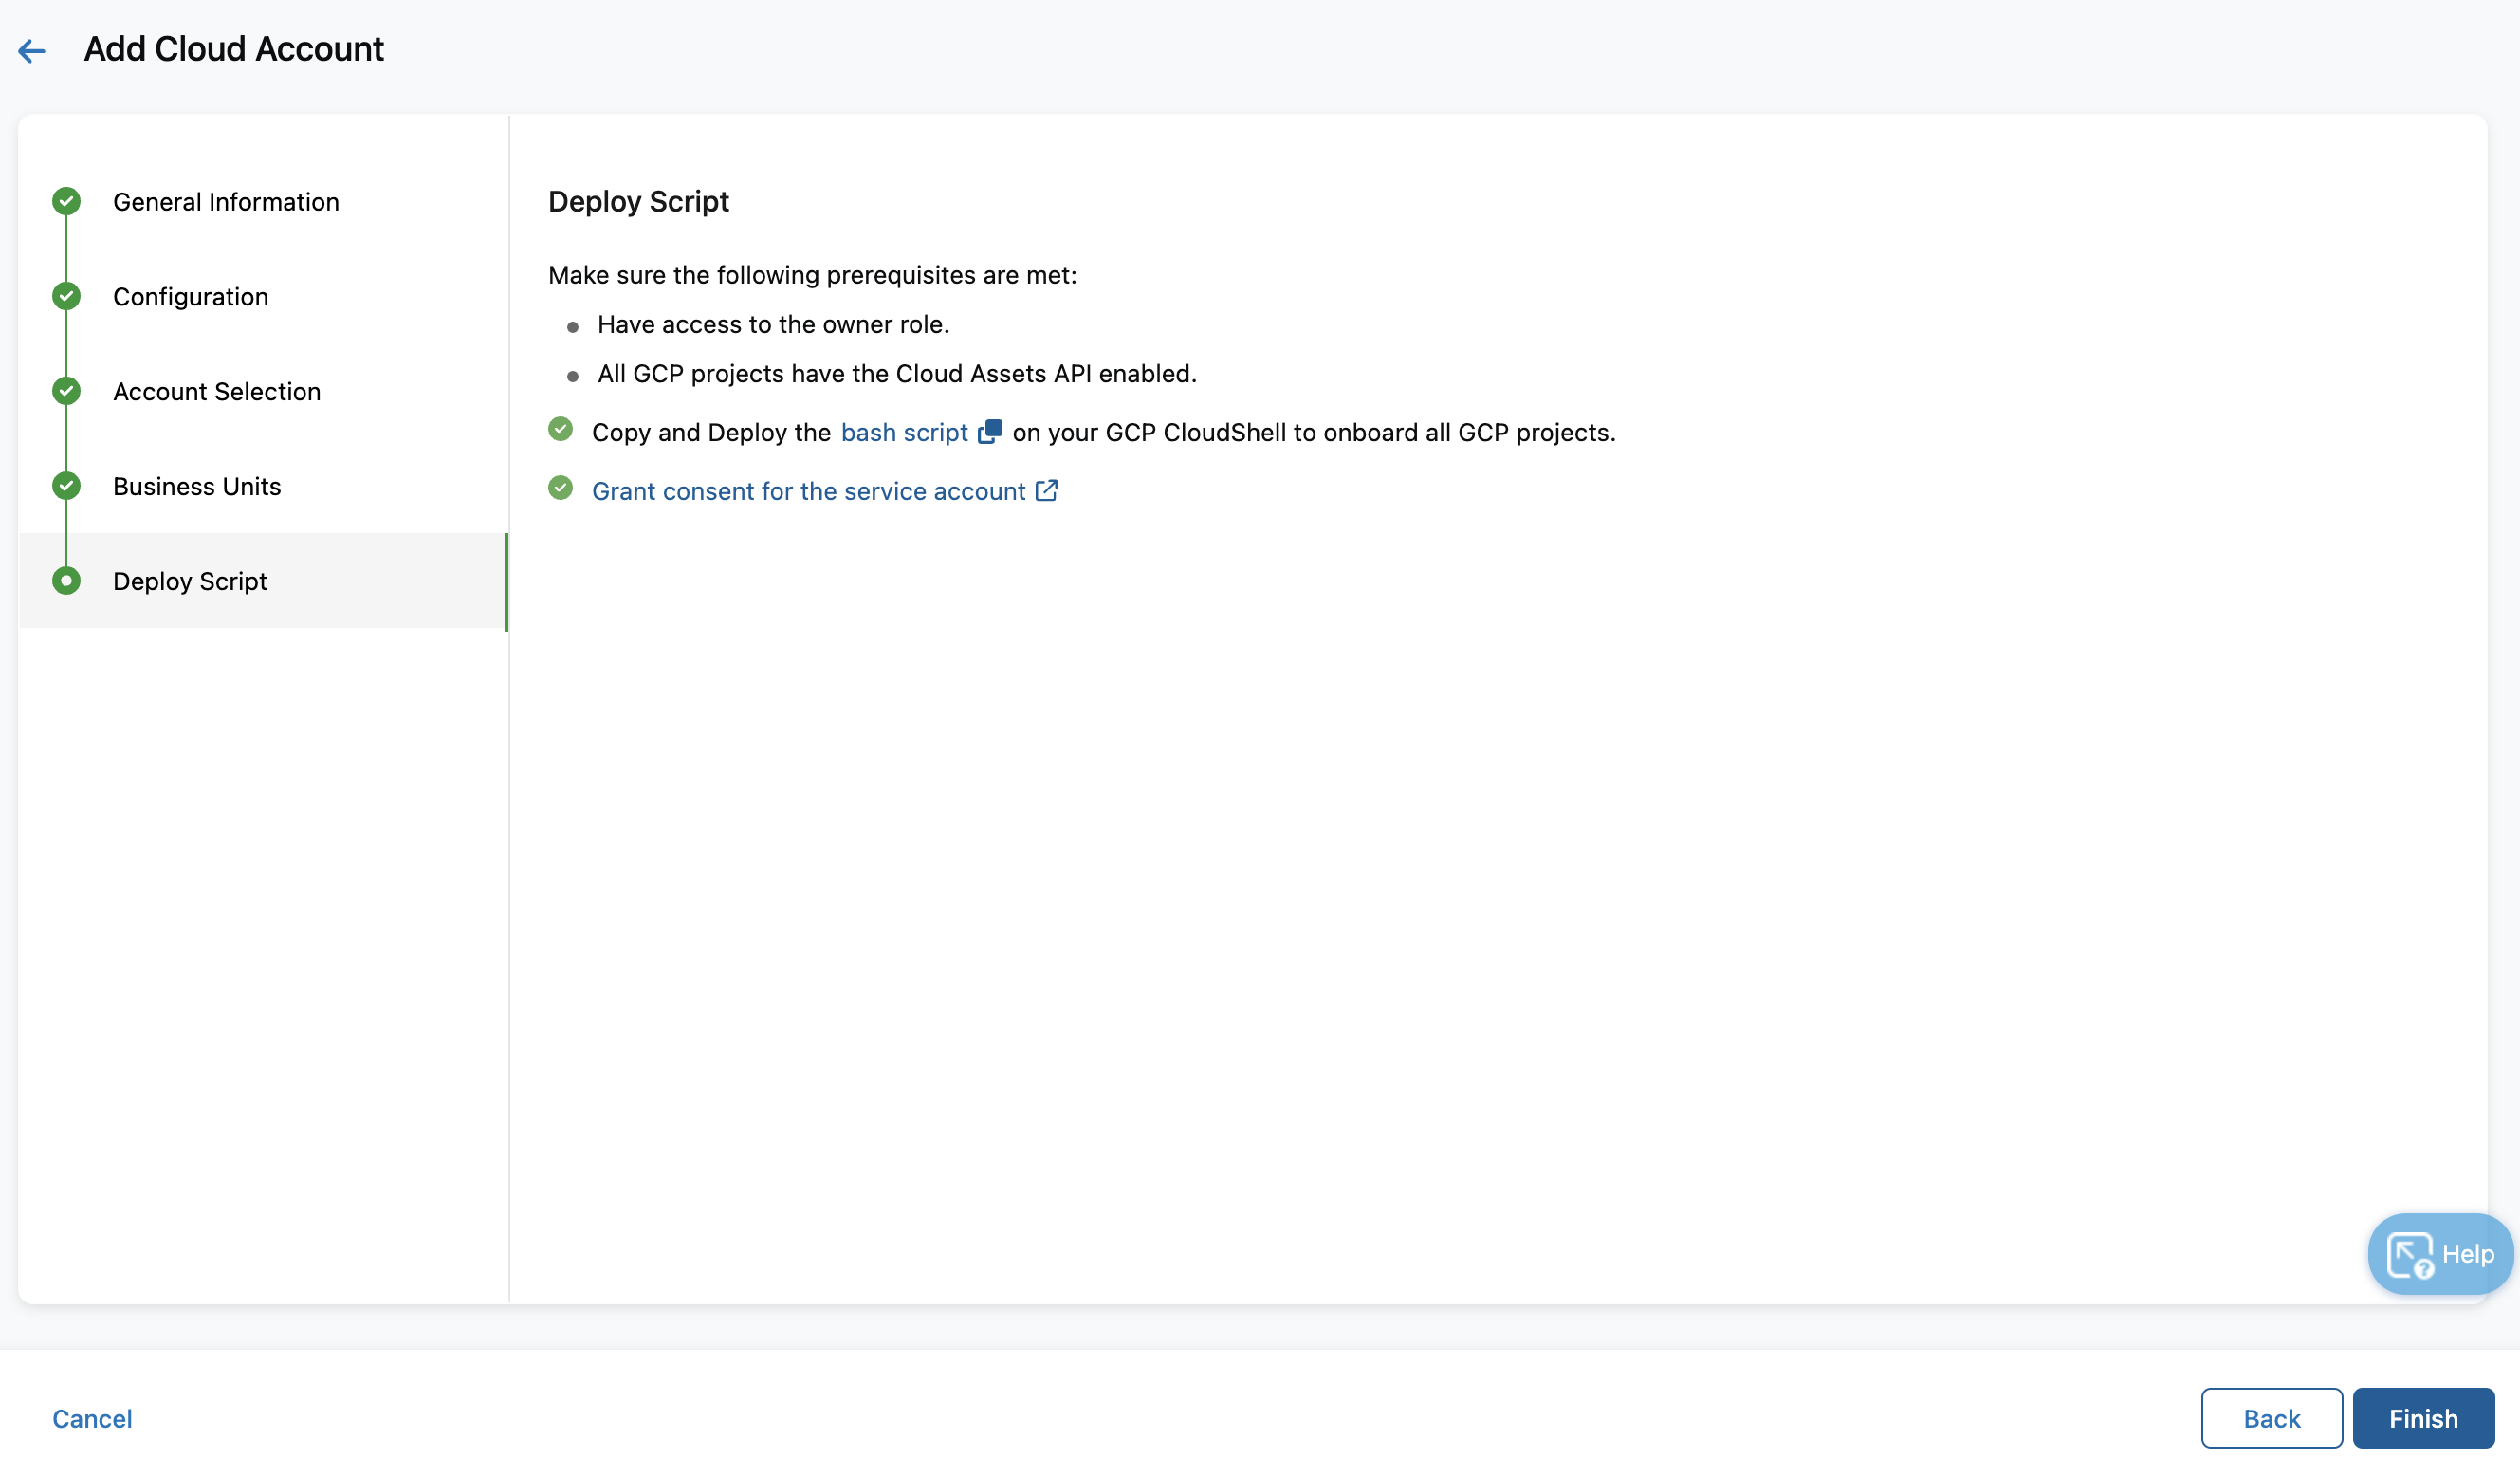This screenshot has width=2520, height=1458.
Task: Select the Deploy Script step
Action: [x=190, y=580]
